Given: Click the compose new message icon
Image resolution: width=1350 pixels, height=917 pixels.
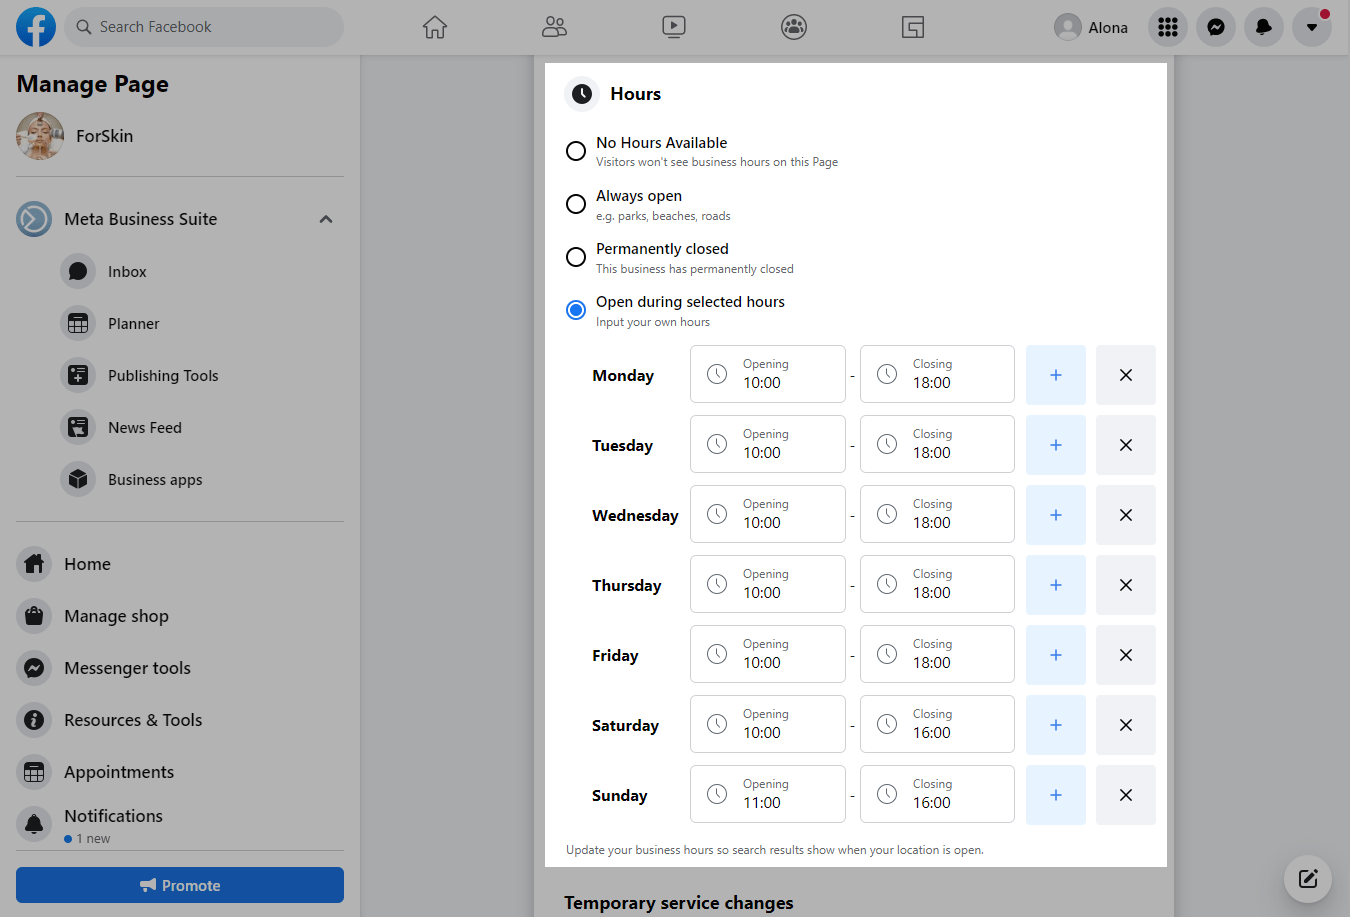Looking at the screenshot, I should 1308,879.
